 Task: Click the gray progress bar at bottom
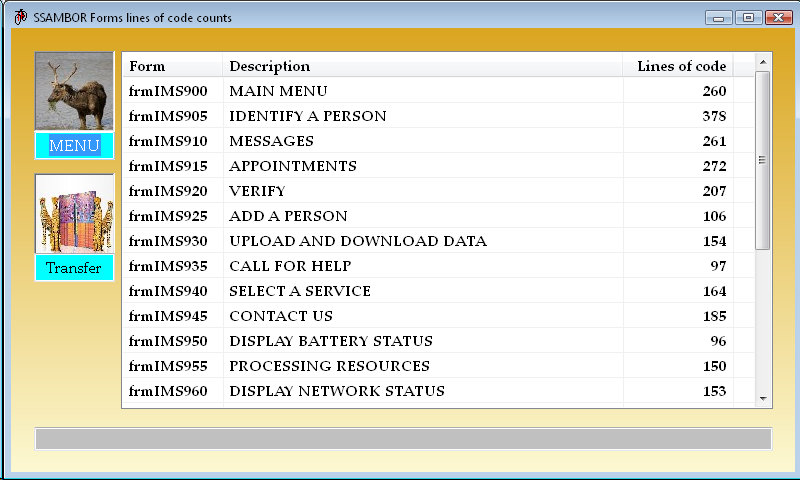pyautogui.click(x=403, y=438)
